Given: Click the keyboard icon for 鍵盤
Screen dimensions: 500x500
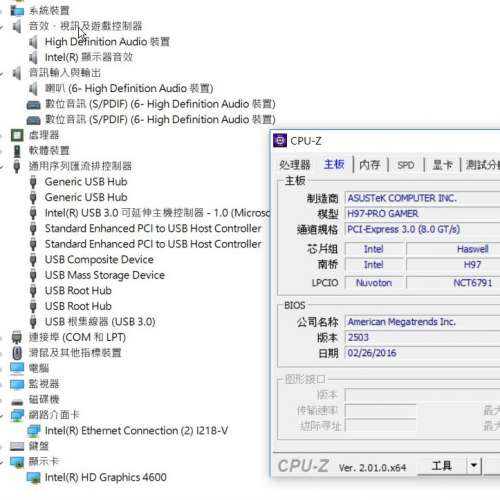Looking at the screenshot, I should tap(17, 446).
